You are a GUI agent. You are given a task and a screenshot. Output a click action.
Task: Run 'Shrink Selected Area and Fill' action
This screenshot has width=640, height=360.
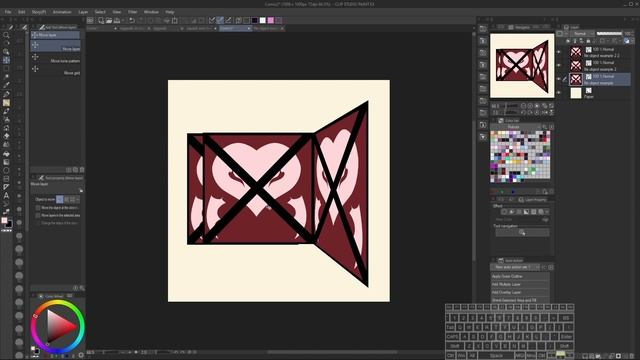(520, 300)
